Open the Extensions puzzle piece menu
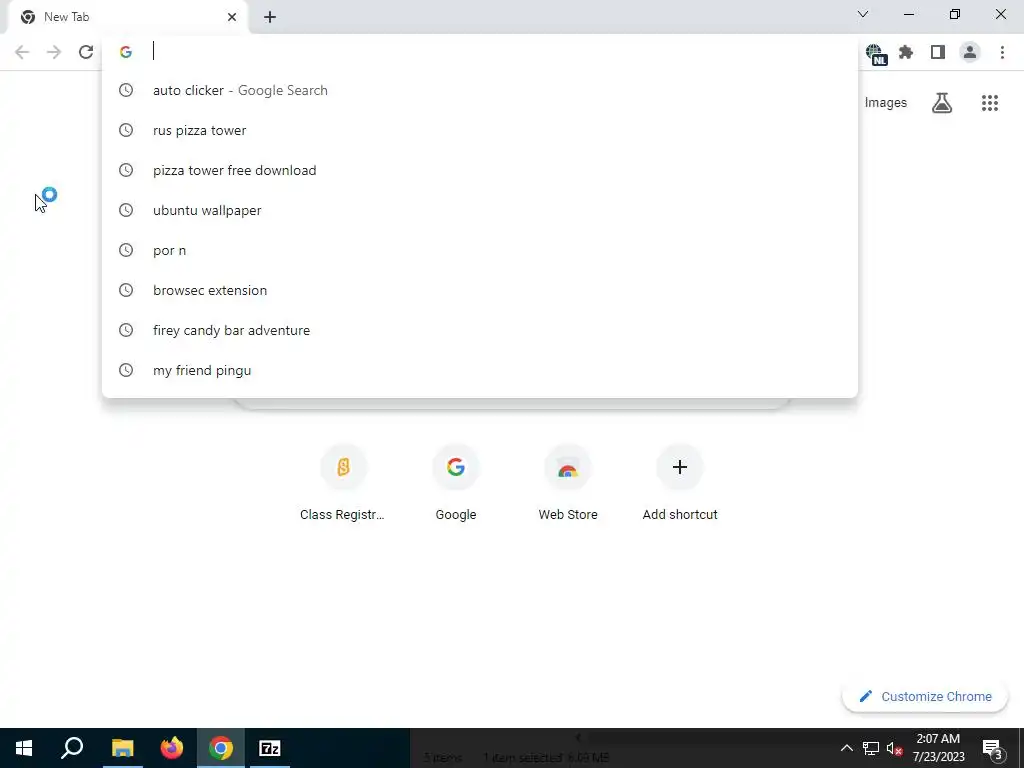Viewport: 1024px width, 768px height. click(906, 52)
